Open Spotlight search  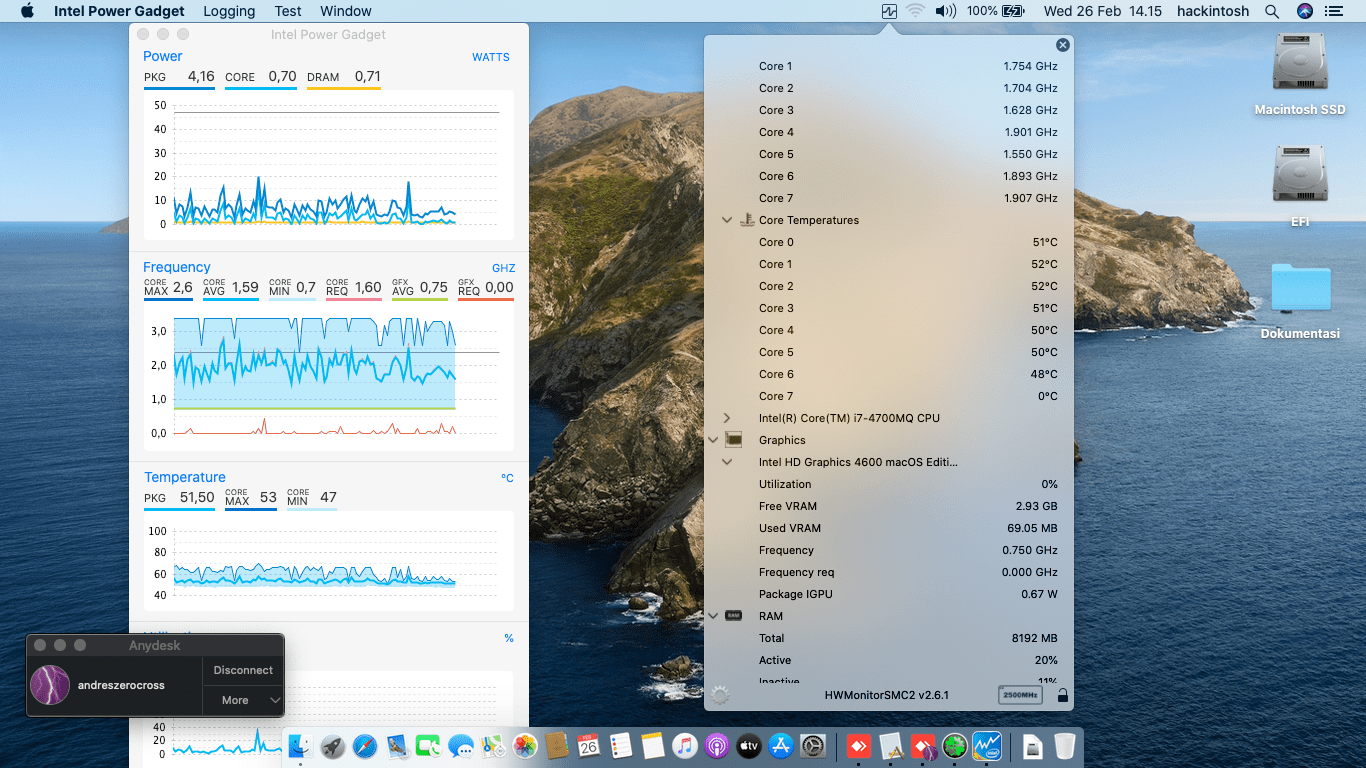click(x=1272, y=11)
